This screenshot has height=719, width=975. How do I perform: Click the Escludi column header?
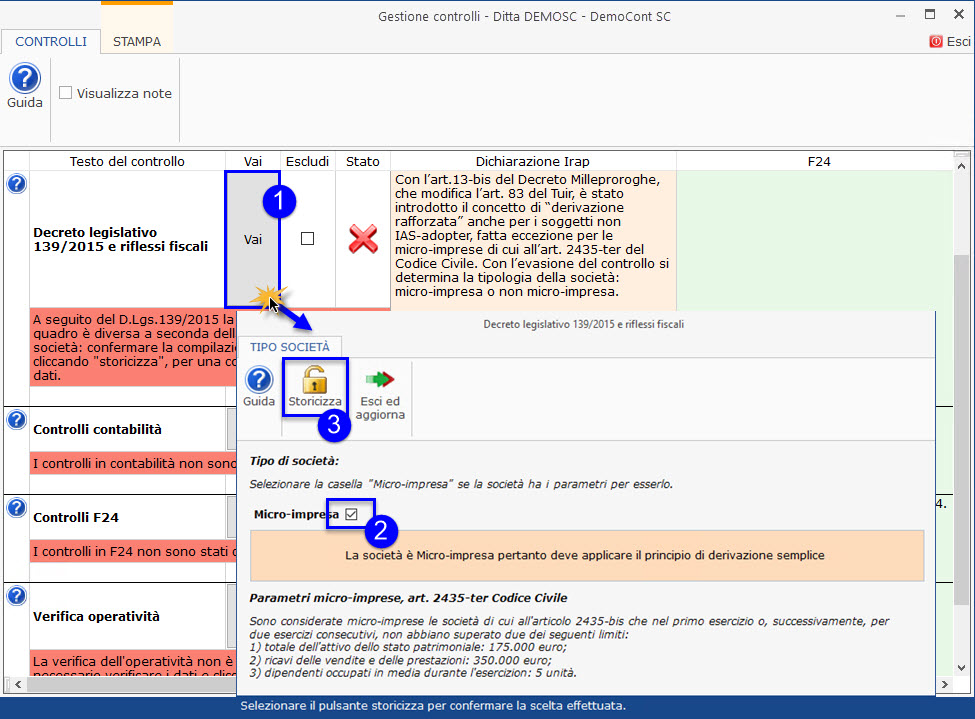click(307, 161)
